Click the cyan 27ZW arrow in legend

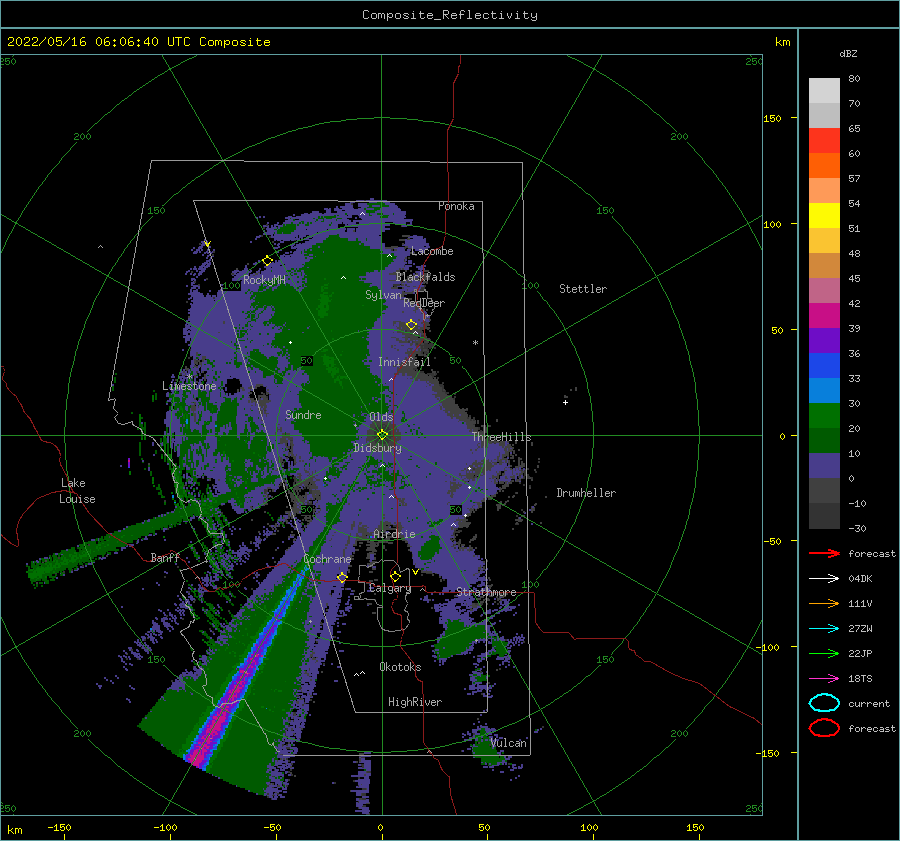pyautogui.click(x=824, y=629)
